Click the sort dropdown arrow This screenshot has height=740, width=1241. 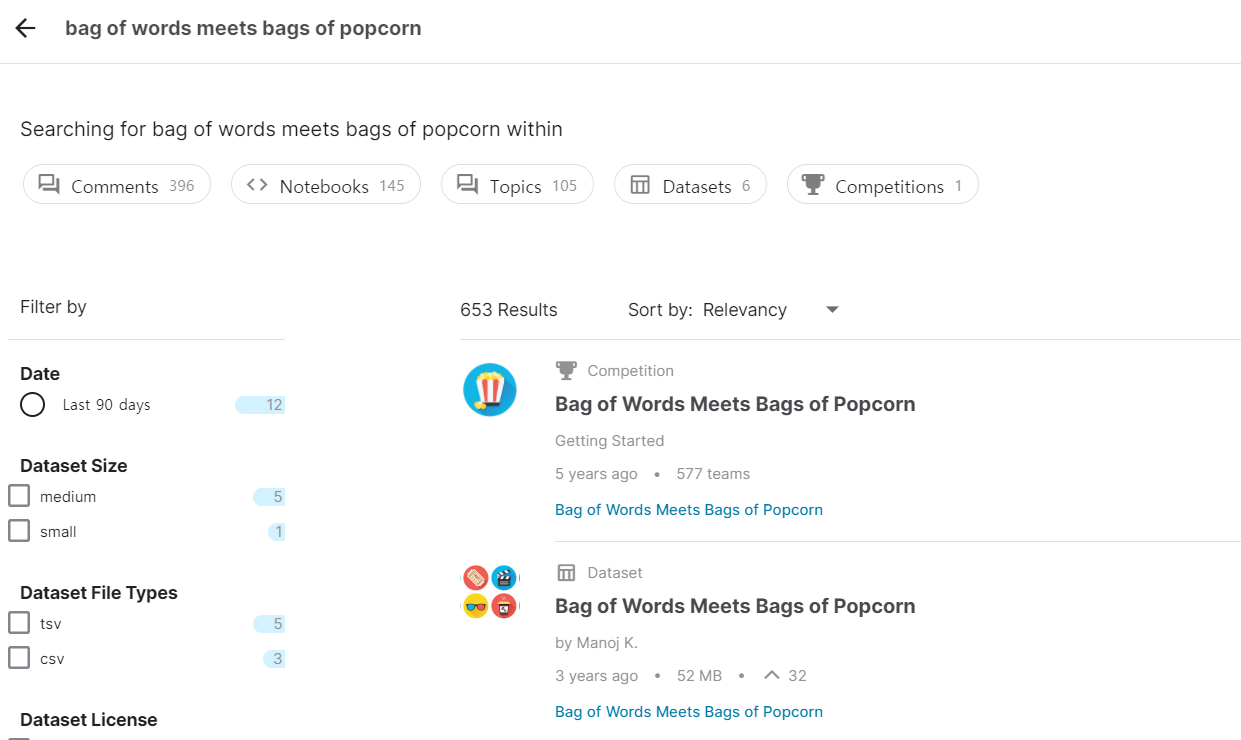click(x=832, y=310)
